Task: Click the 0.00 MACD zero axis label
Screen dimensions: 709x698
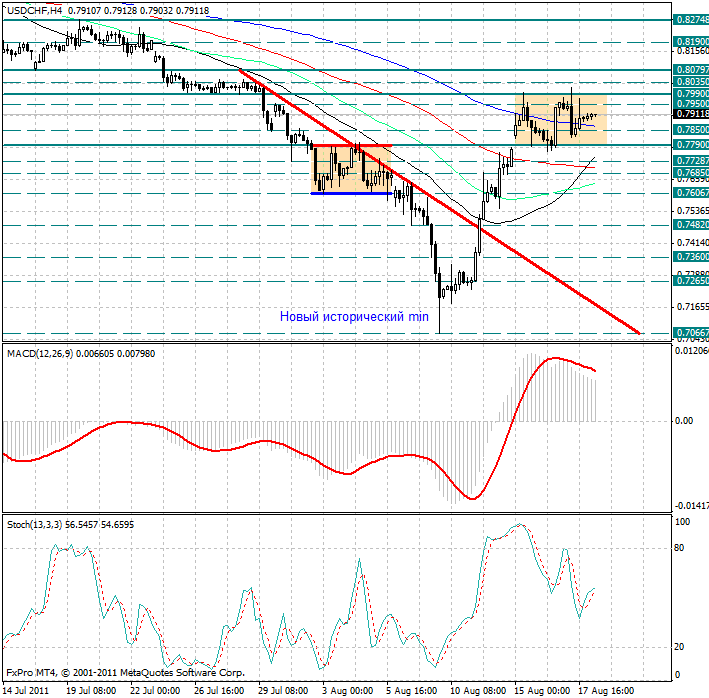Action: pos(684,421)
